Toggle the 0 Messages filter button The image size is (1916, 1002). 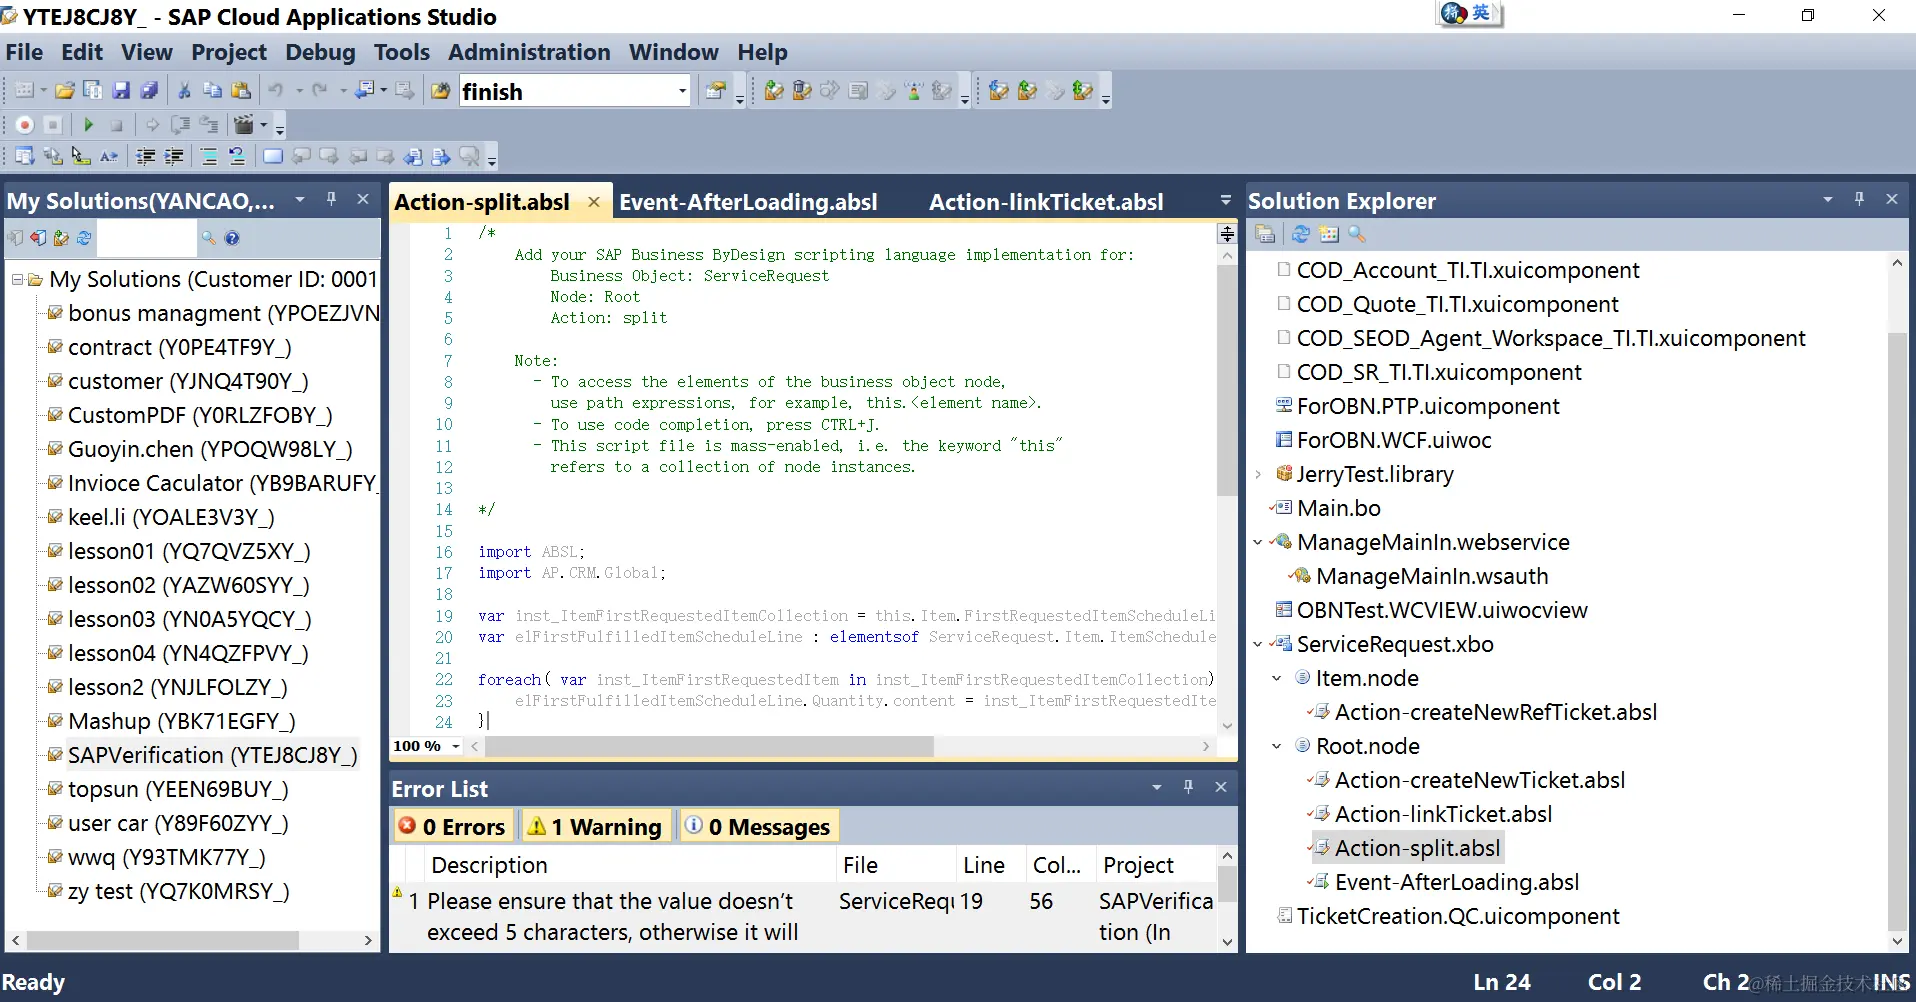click(x=758, y=827)
